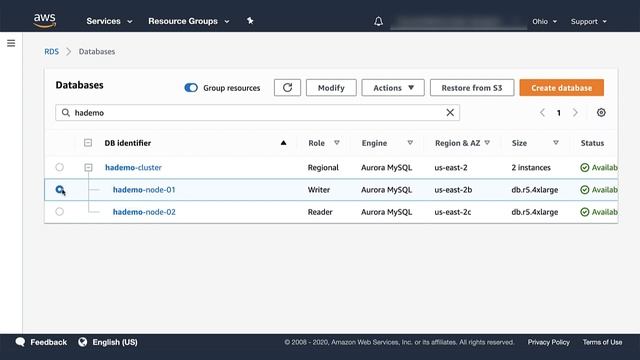The width and height of the screenshot is (640, 360).
Task: Select the hademo-cluster radio button
Action: [60, 167]
